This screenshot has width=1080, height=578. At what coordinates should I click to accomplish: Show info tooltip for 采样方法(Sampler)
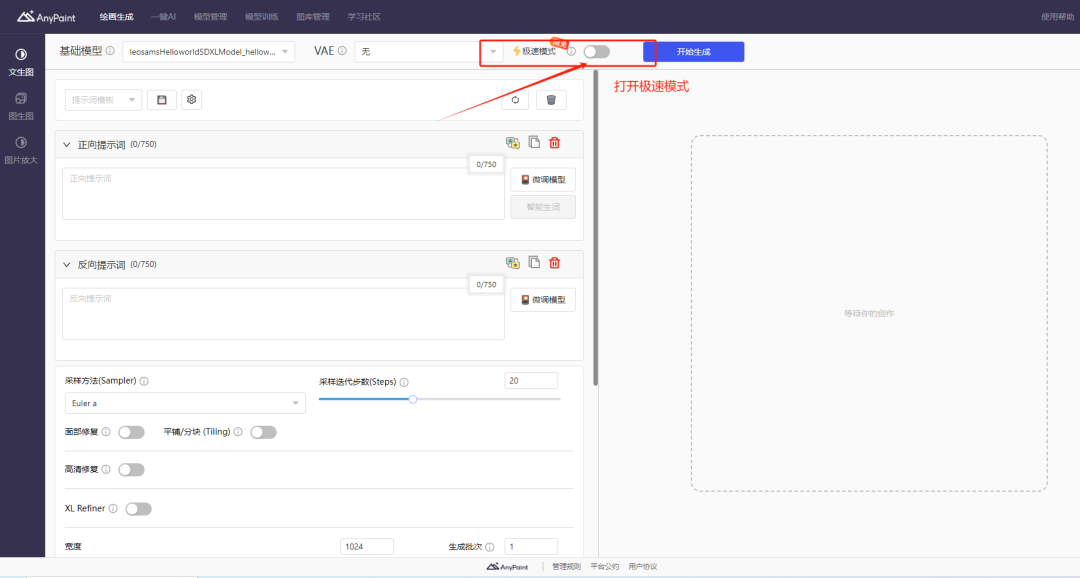[x=144, y=381]
